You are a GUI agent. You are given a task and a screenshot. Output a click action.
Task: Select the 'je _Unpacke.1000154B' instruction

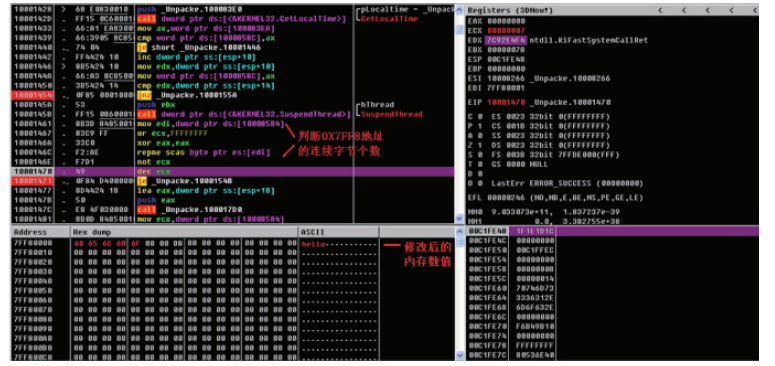point(185,181)
